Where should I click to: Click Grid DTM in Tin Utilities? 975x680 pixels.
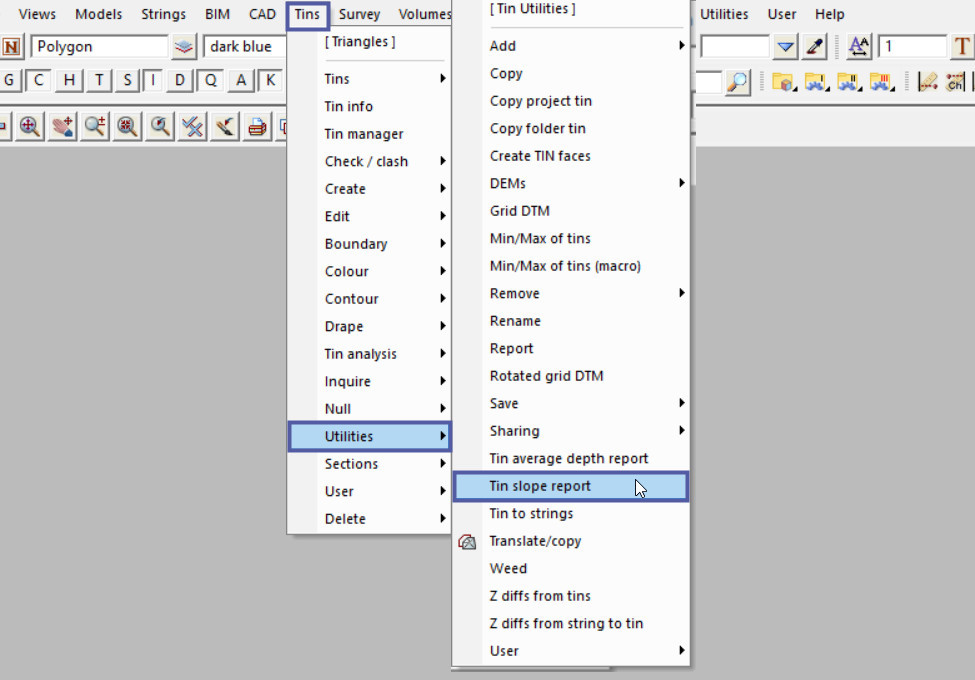click(x=519, y=211)
